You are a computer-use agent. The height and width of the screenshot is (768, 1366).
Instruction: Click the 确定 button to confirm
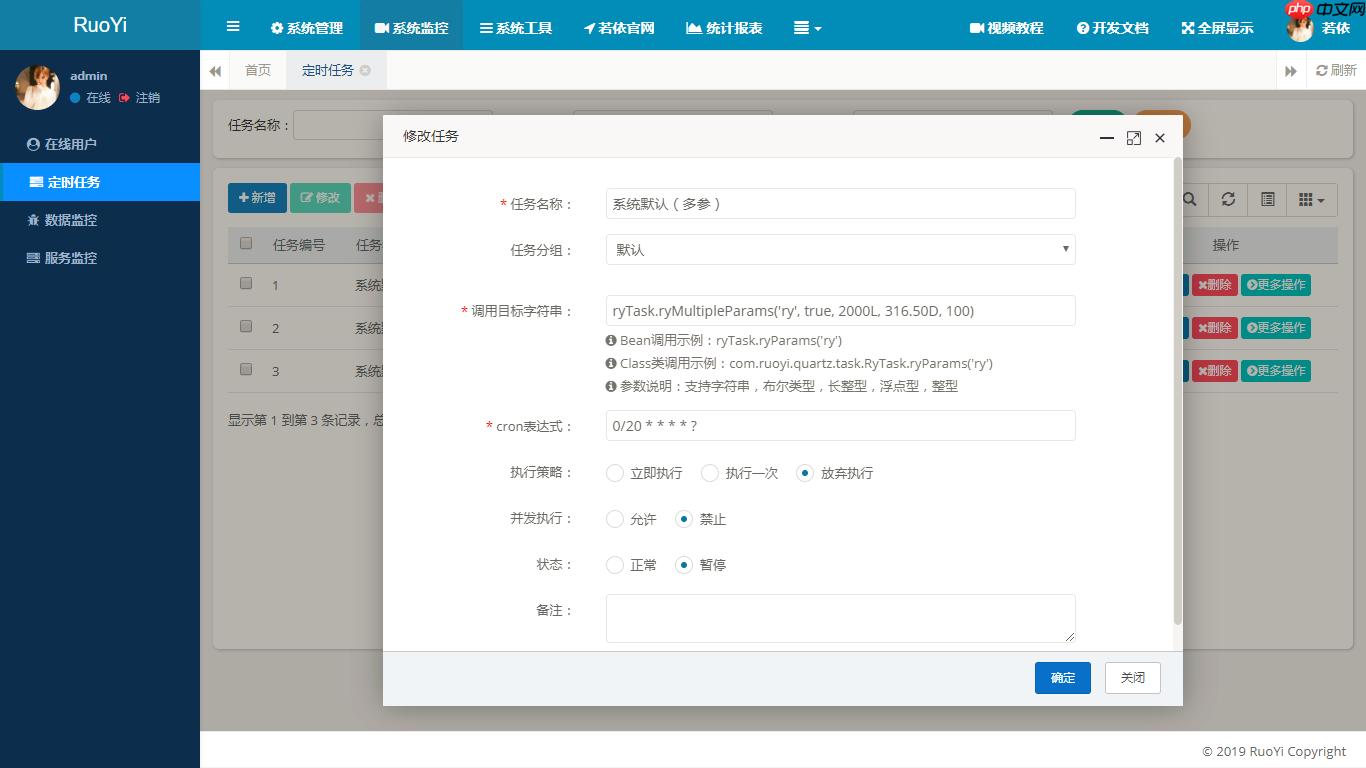[x=1062, y=677]
